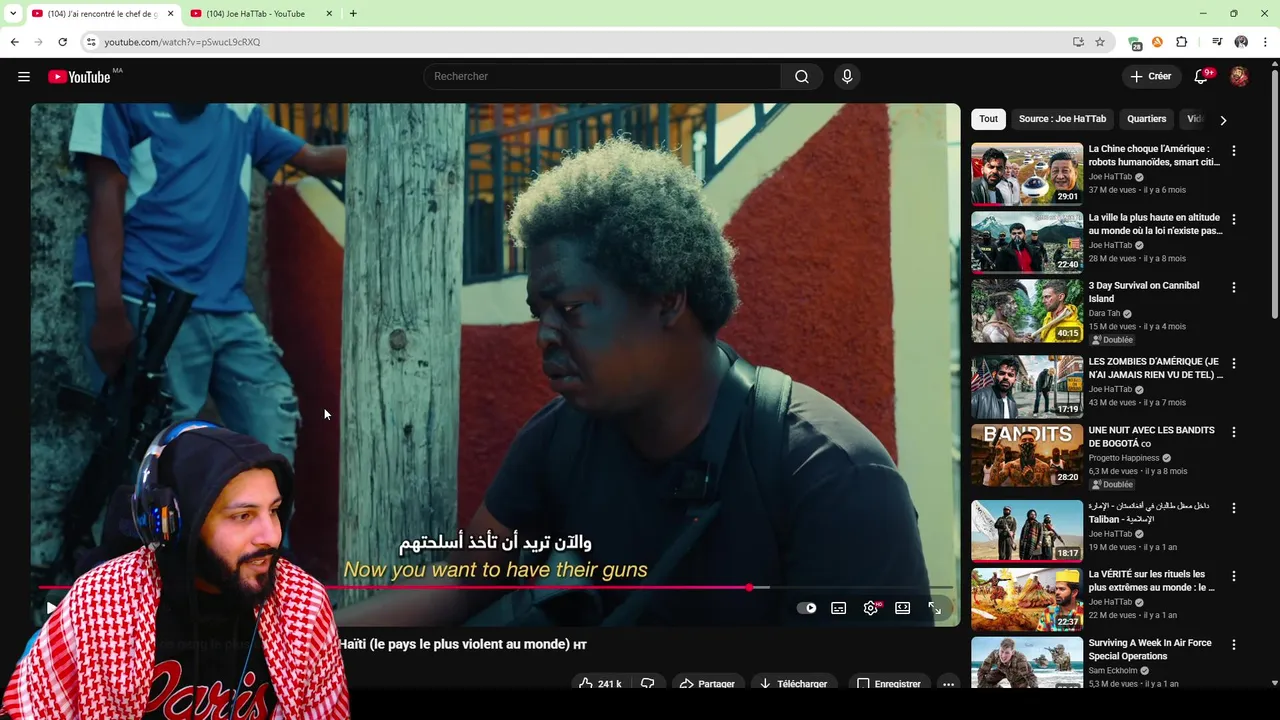Open options for Surviving A Week video
1280x720 pixels.
(x=1233, y=645)
